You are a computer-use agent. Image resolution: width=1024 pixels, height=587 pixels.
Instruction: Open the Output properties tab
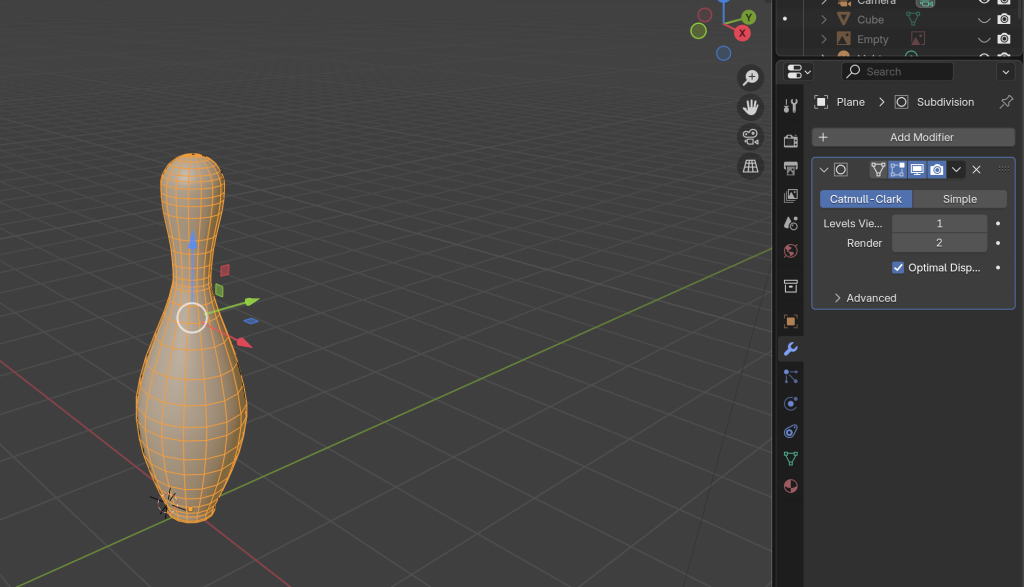[x=790, y=168]
